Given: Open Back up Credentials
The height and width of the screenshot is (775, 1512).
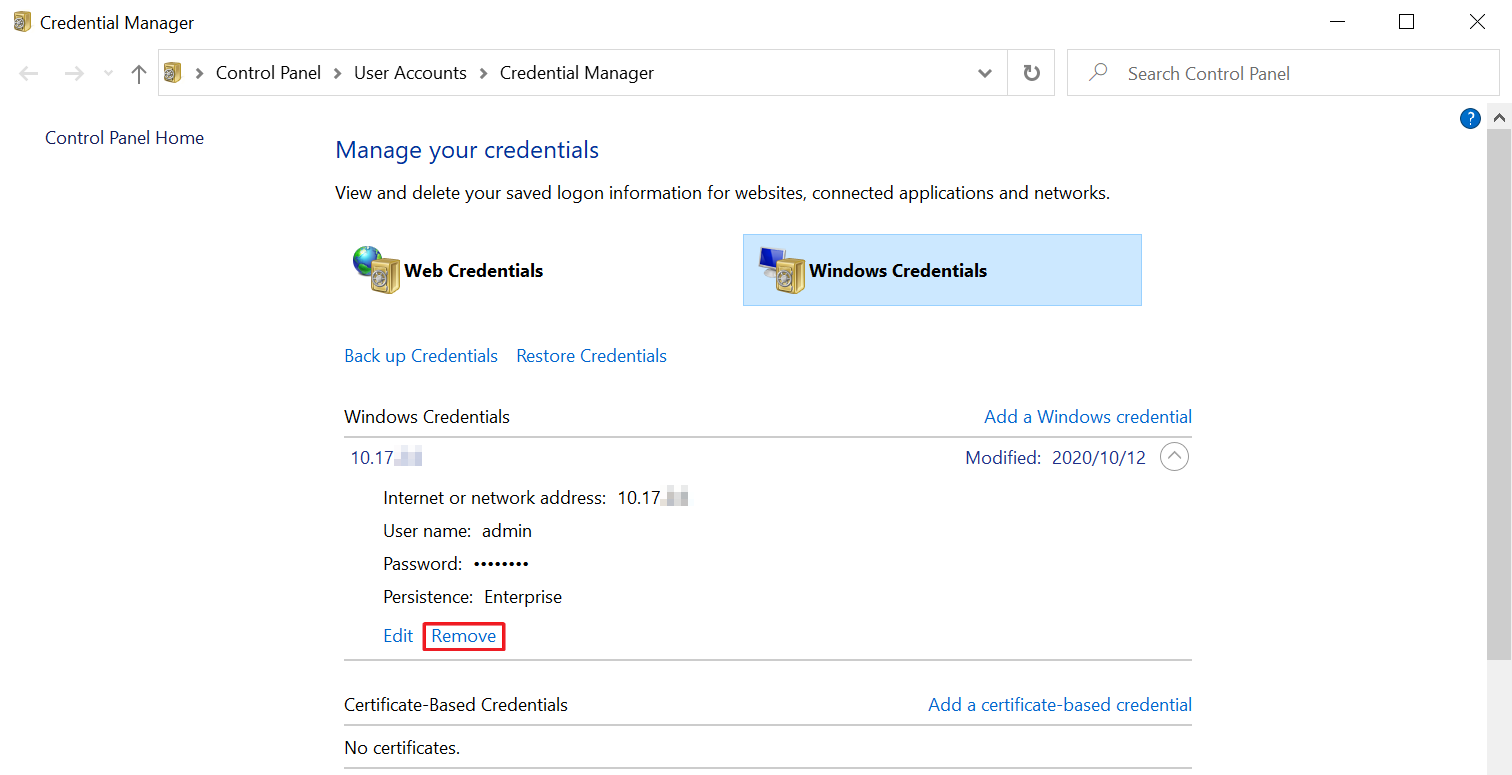Looking at the screenshot, I should click(420, 355).
